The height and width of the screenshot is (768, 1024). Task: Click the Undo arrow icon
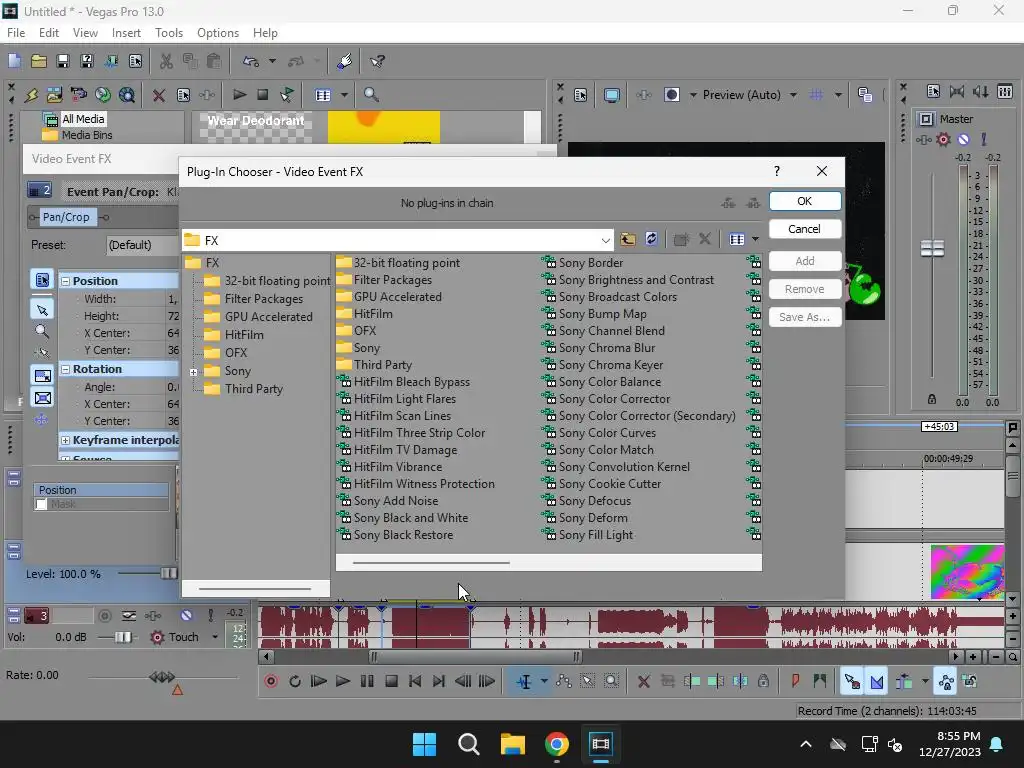pyautogui.click(x=251, y=61)
